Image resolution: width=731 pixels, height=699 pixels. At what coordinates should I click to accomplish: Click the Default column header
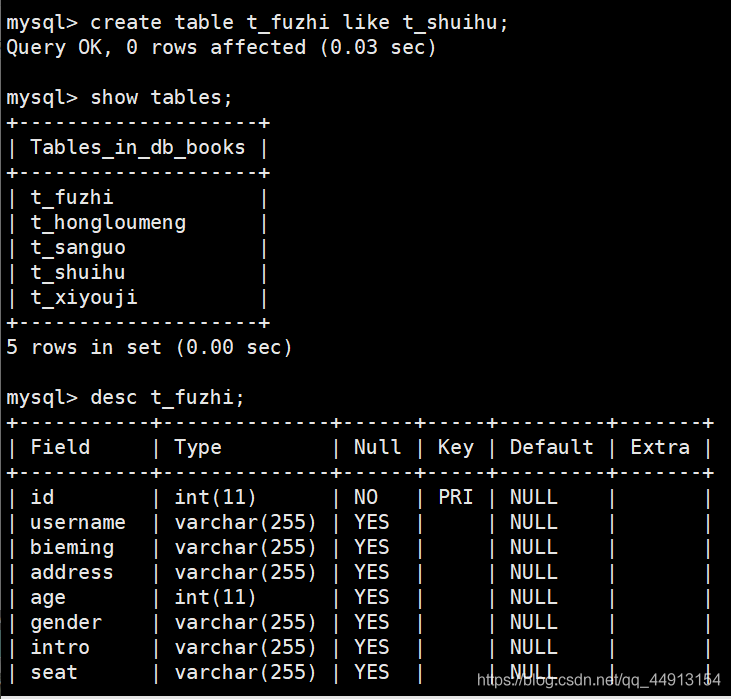pyautogui.click(x=552, y=447)
